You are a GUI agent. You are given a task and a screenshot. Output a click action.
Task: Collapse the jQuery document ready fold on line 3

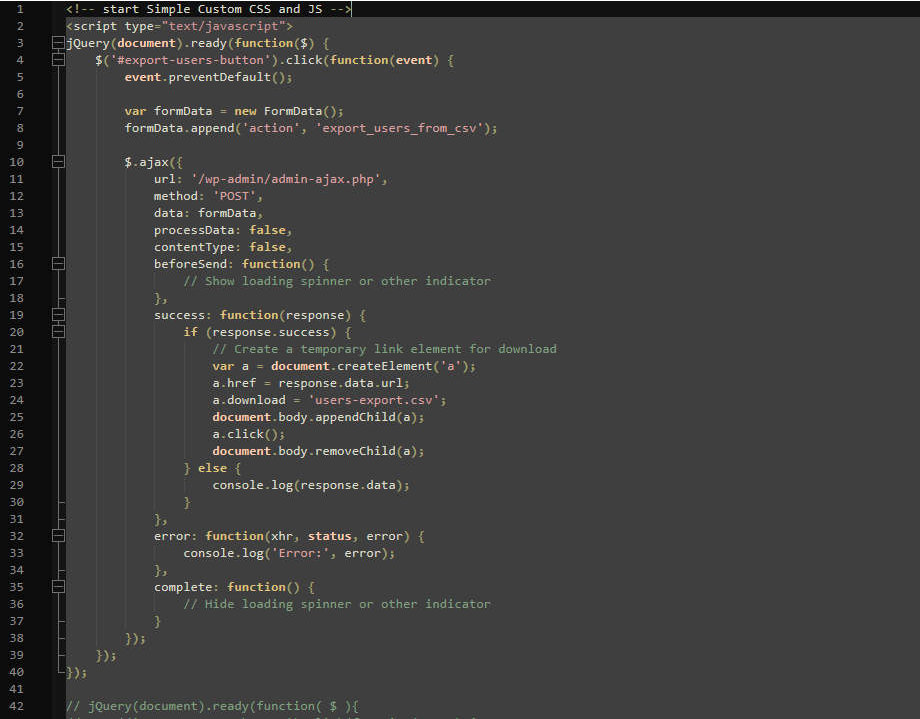coord(58,44)
